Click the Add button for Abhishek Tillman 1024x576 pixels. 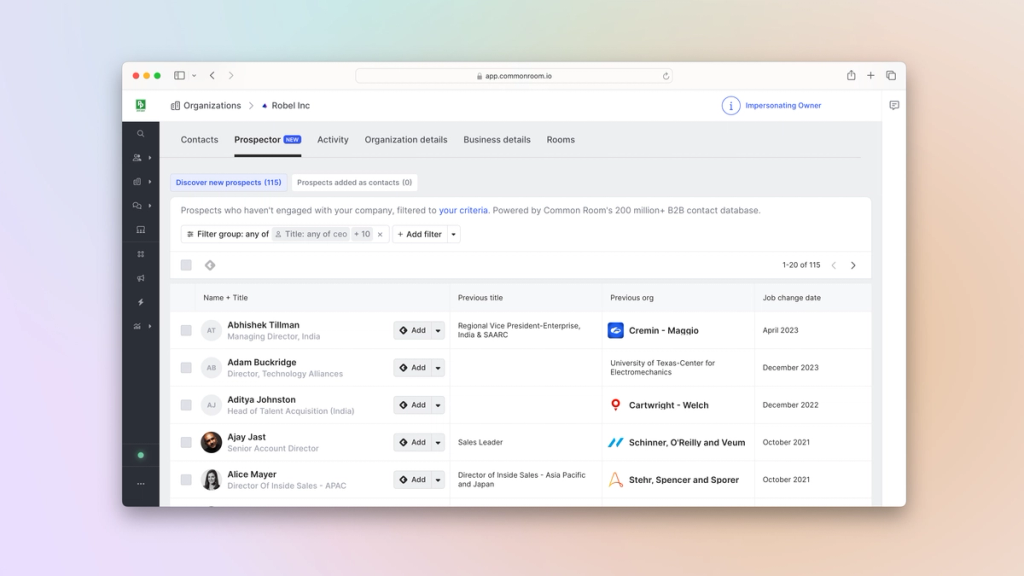coord(413,330)
